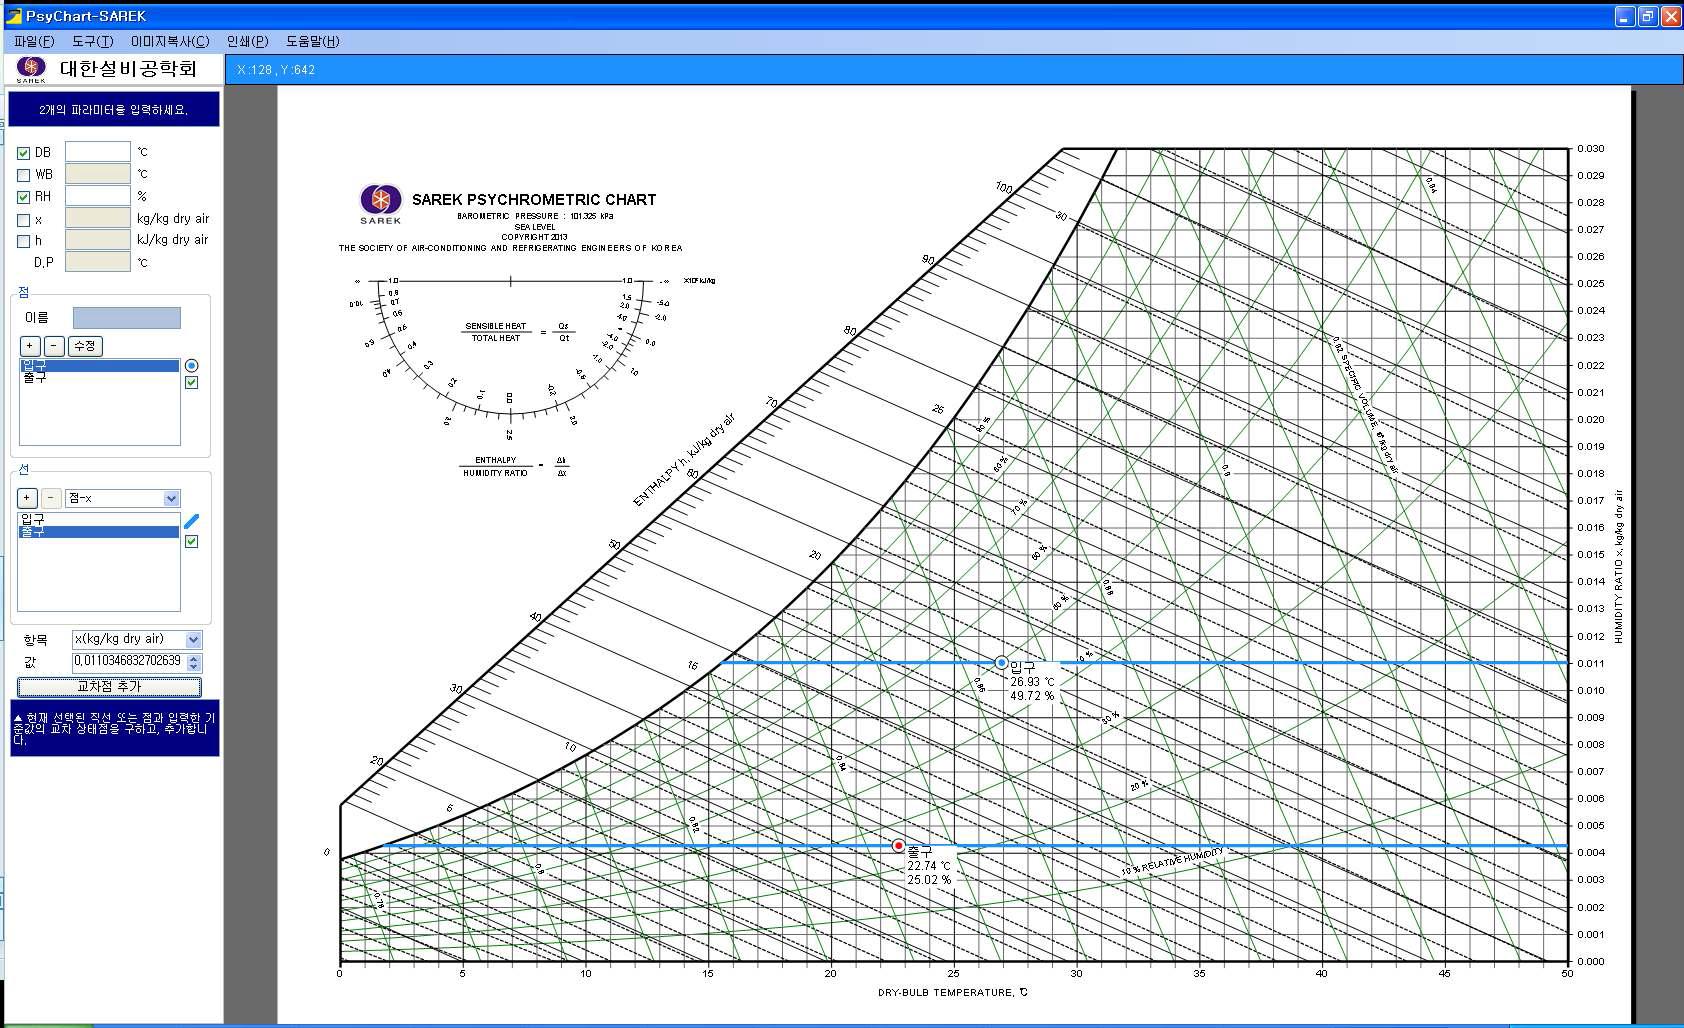This screenshot has width=1684, height=1028.
Task: Select 출구 in the points list
Action: [x=99, y=378]
